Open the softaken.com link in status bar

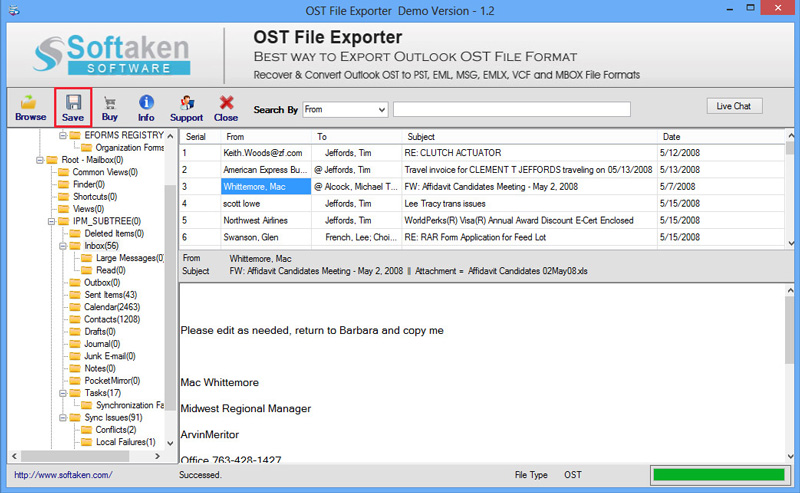[63, 475]
